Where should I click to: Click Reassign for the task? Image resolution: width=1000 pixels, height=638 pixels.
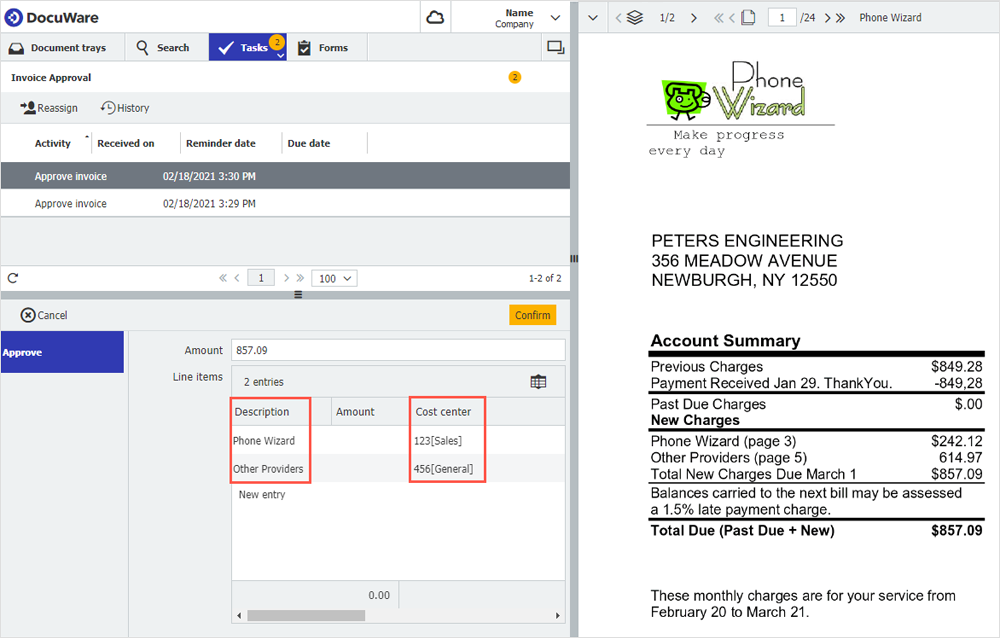[49, 108]
